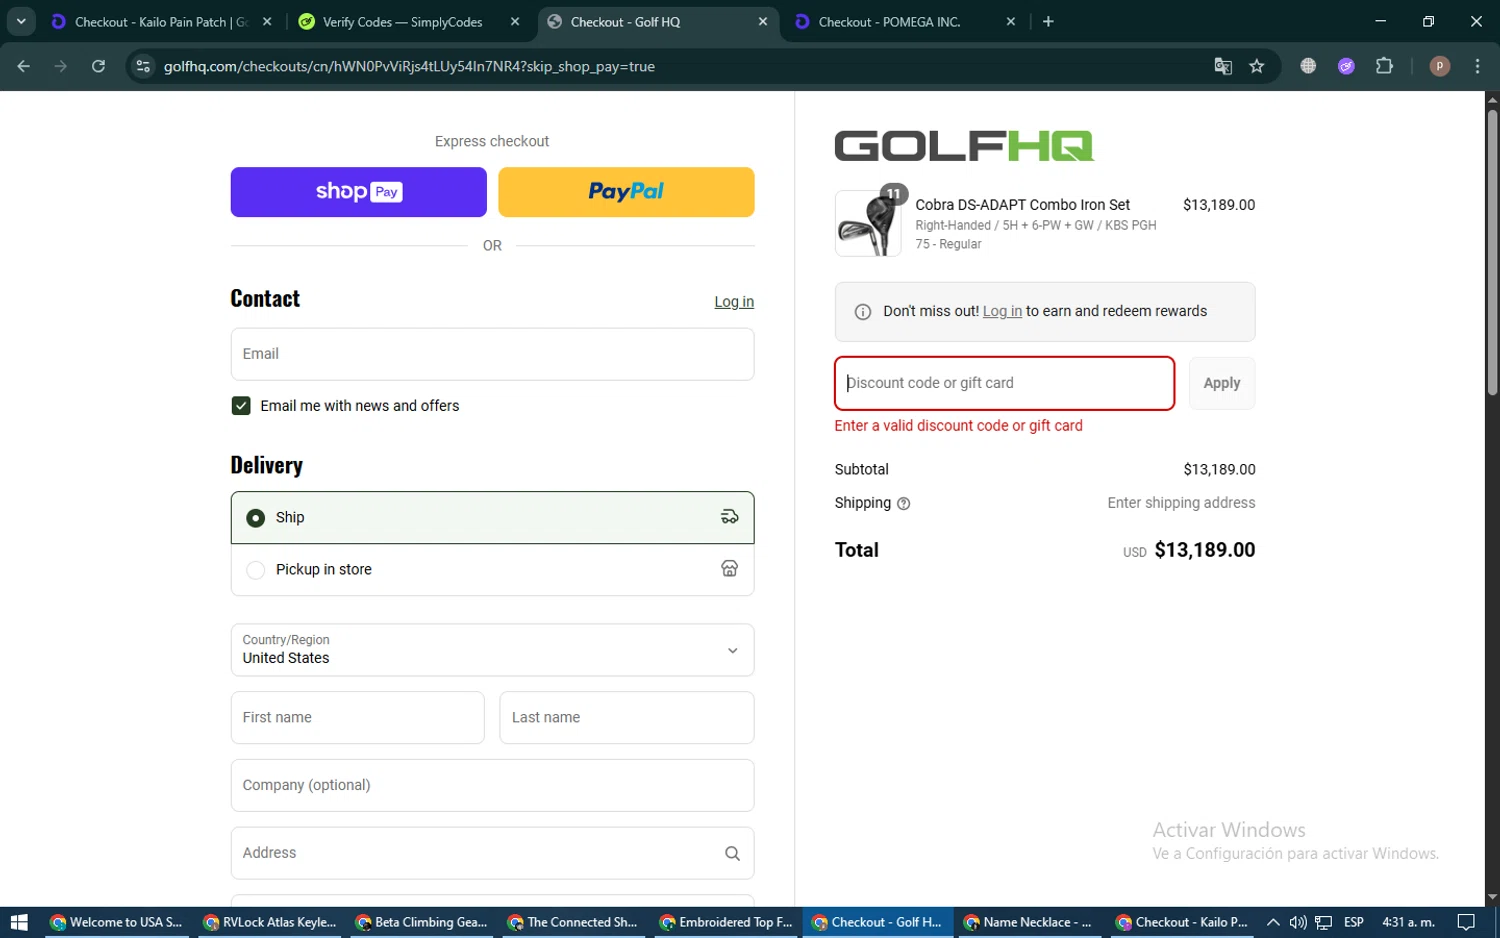
Task: Open The Connected Sh... taskbar window
Action: tap(573, 922)
